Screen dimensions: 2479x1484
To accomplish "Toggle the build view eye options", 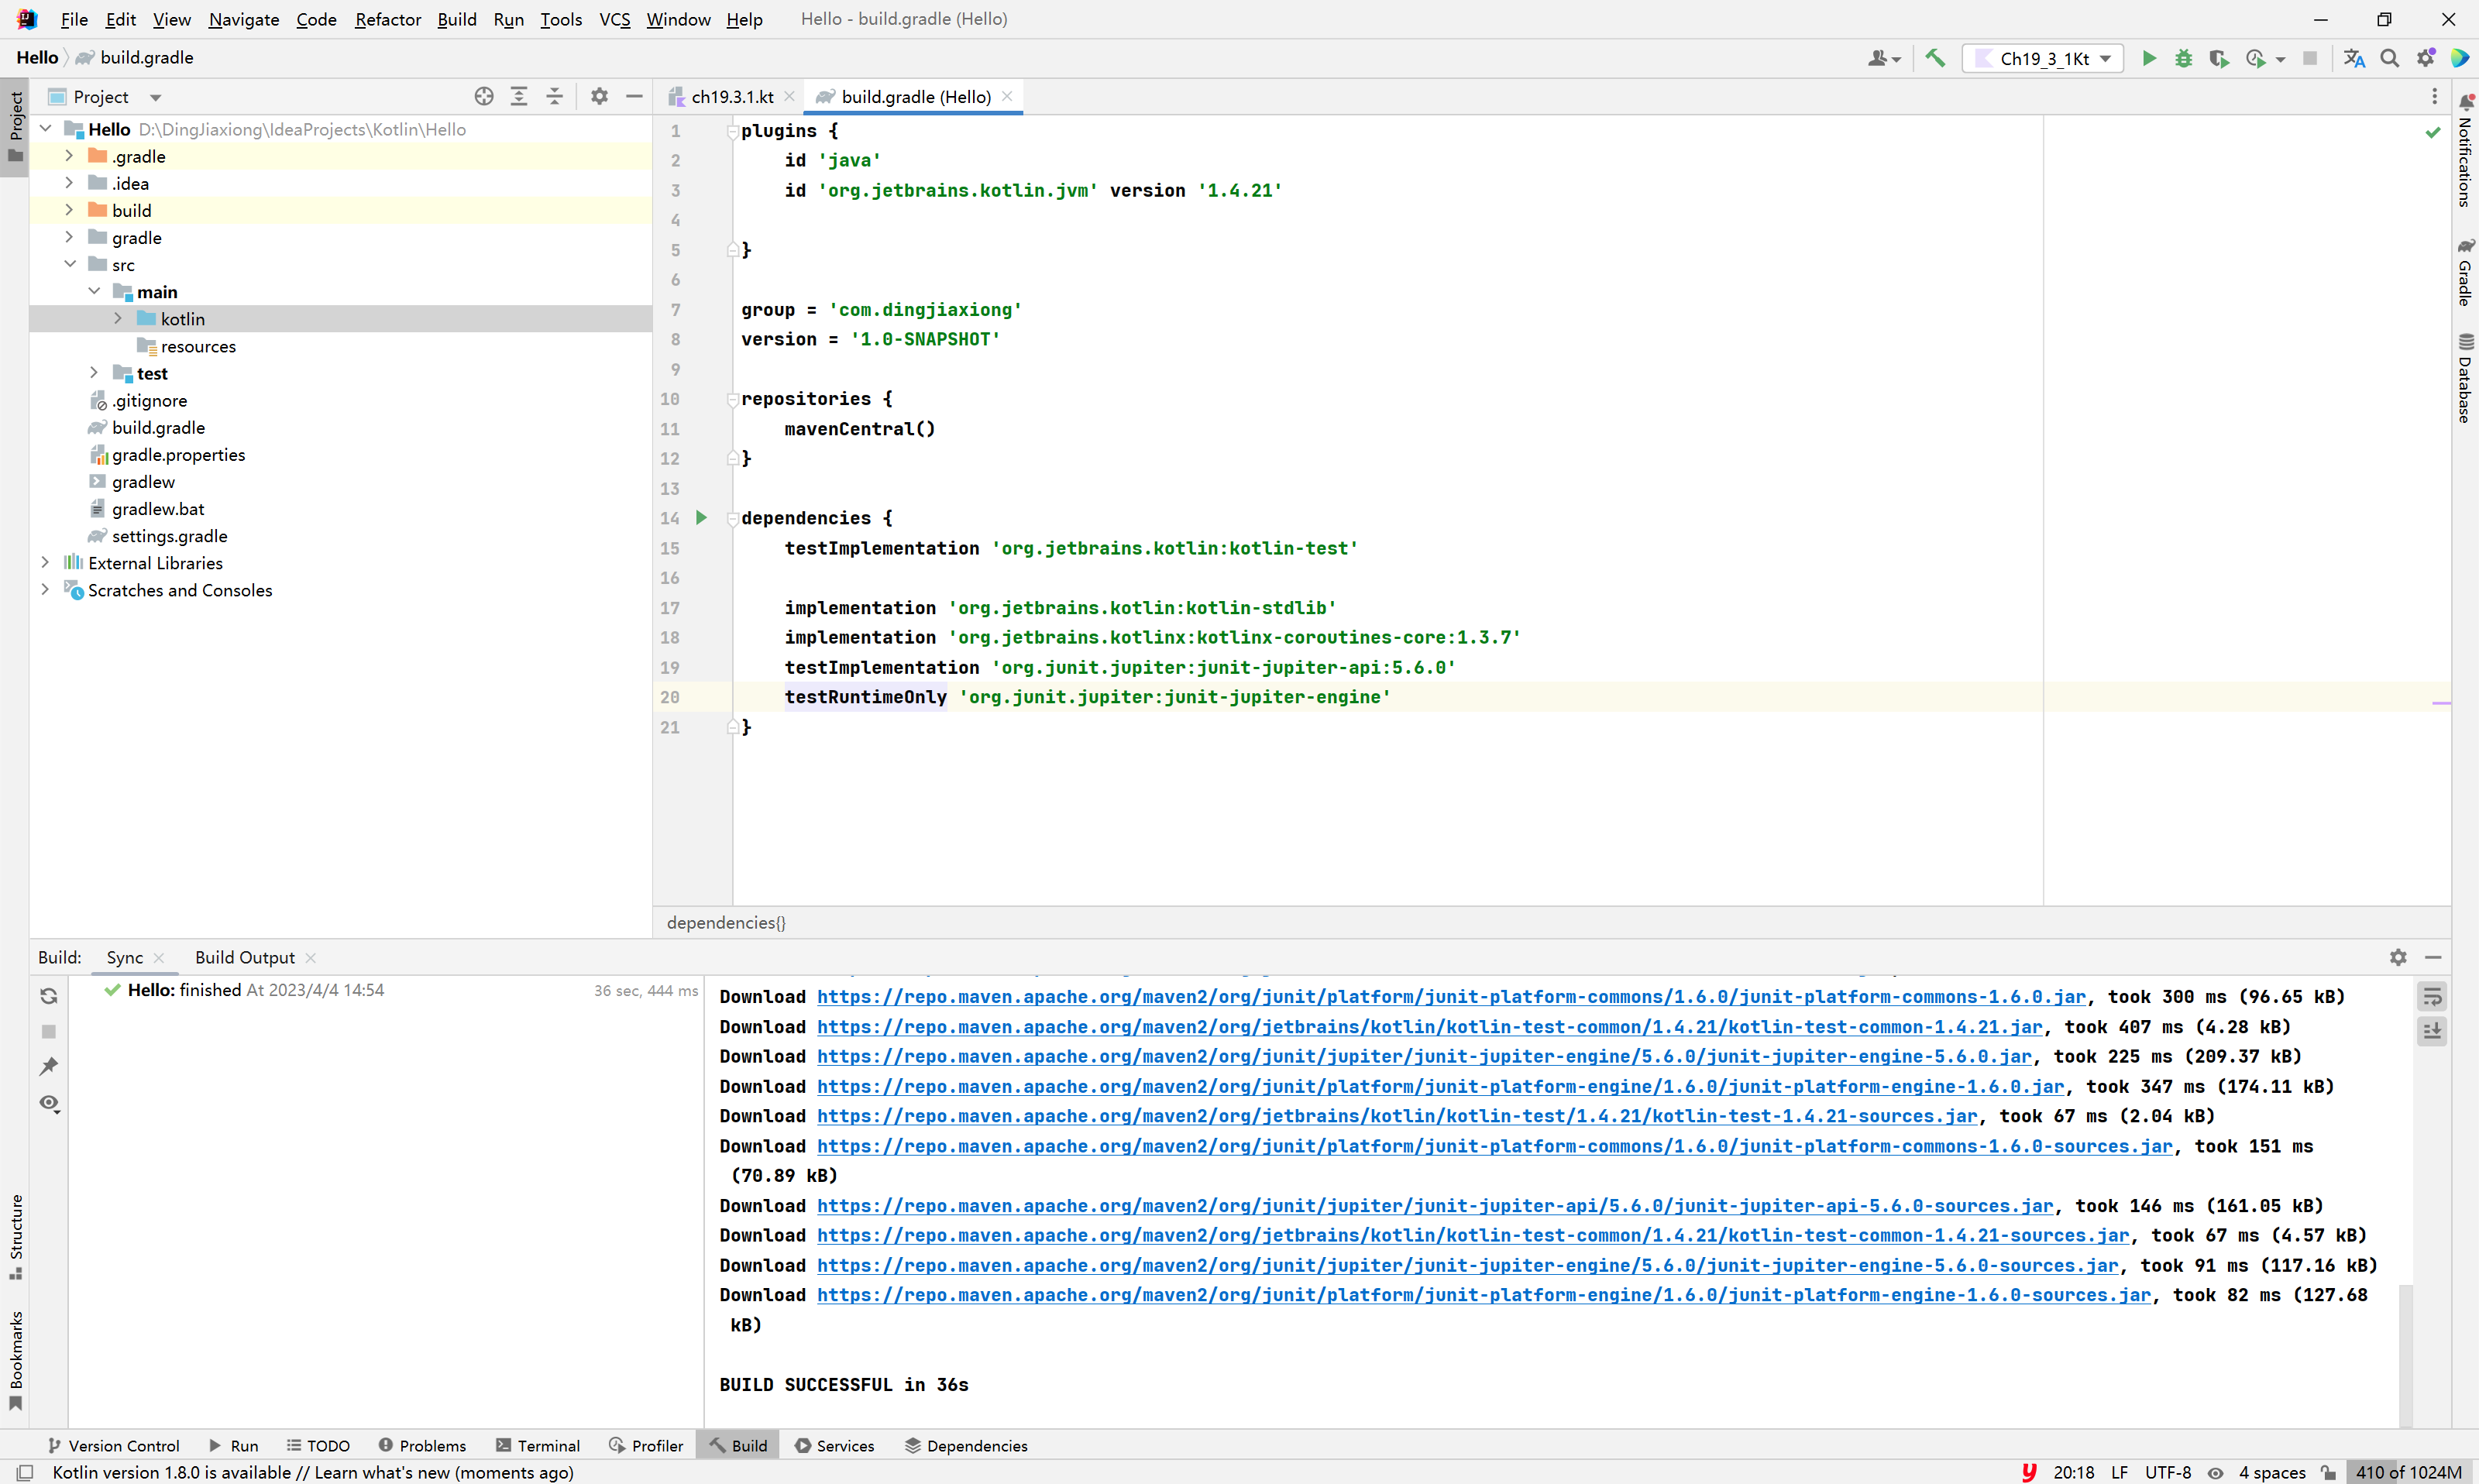I will pyautogui.click(x=49, y=1103).
